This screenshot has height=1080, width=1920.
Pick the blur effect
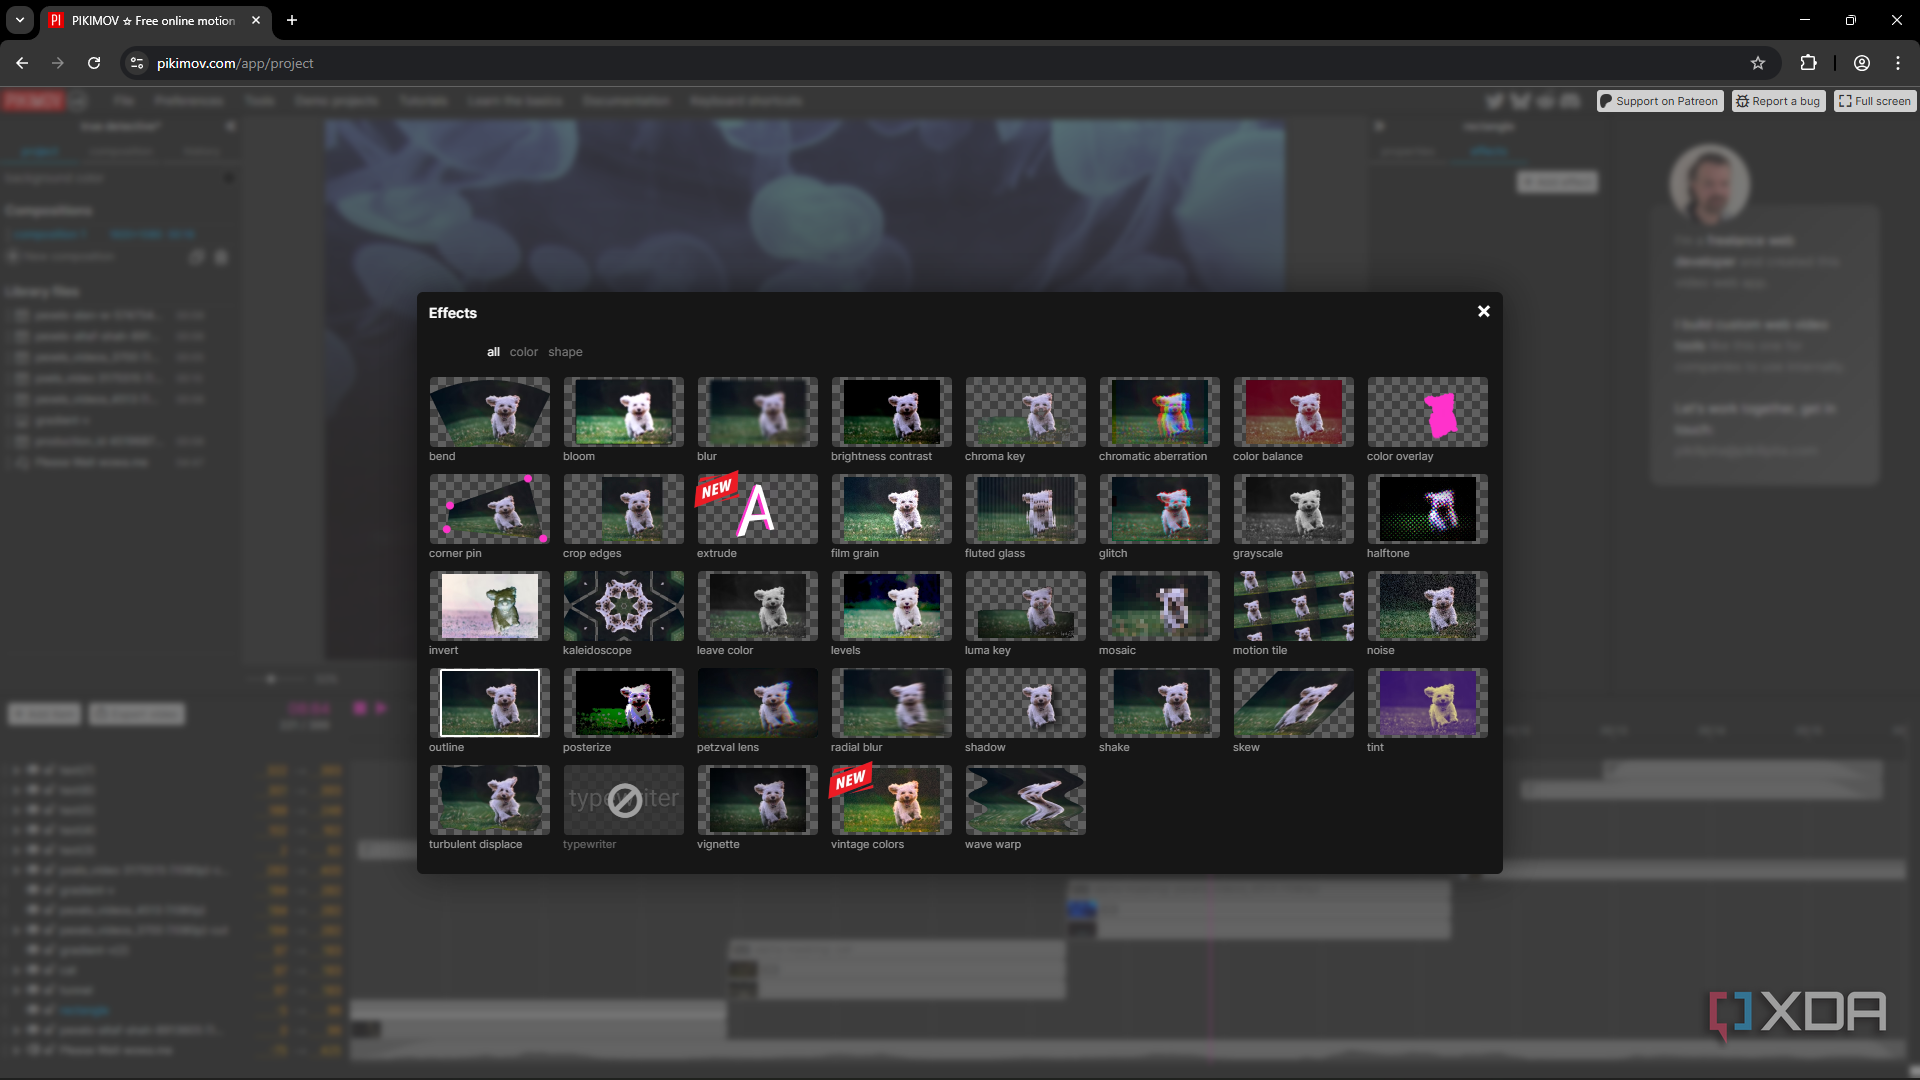click(x=757, y=411)
